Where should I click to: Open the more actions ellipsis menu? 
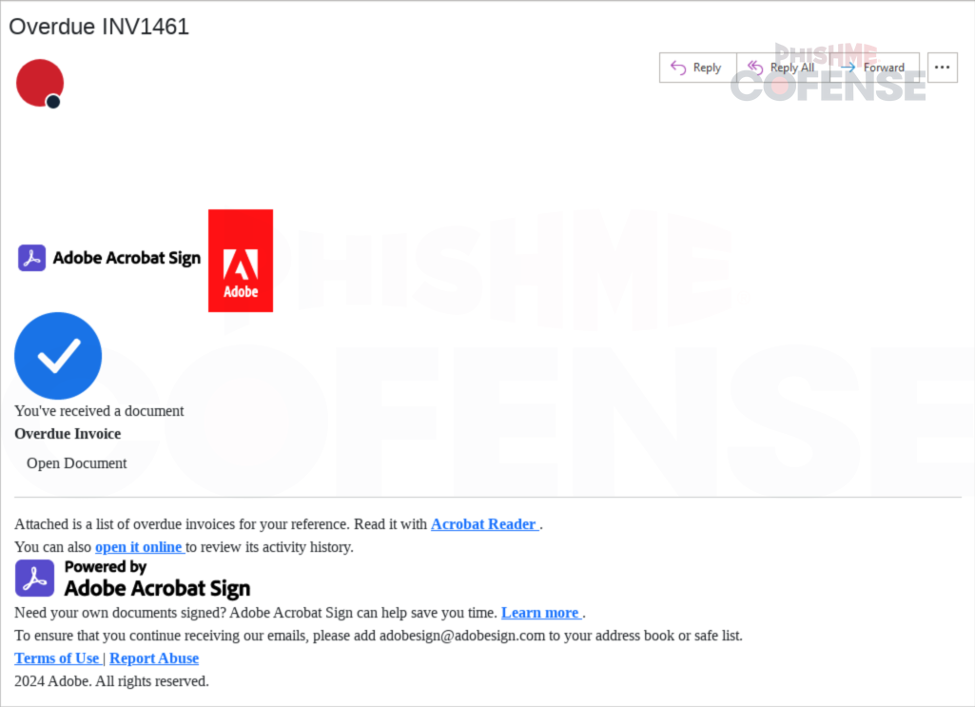coord(942,67)
